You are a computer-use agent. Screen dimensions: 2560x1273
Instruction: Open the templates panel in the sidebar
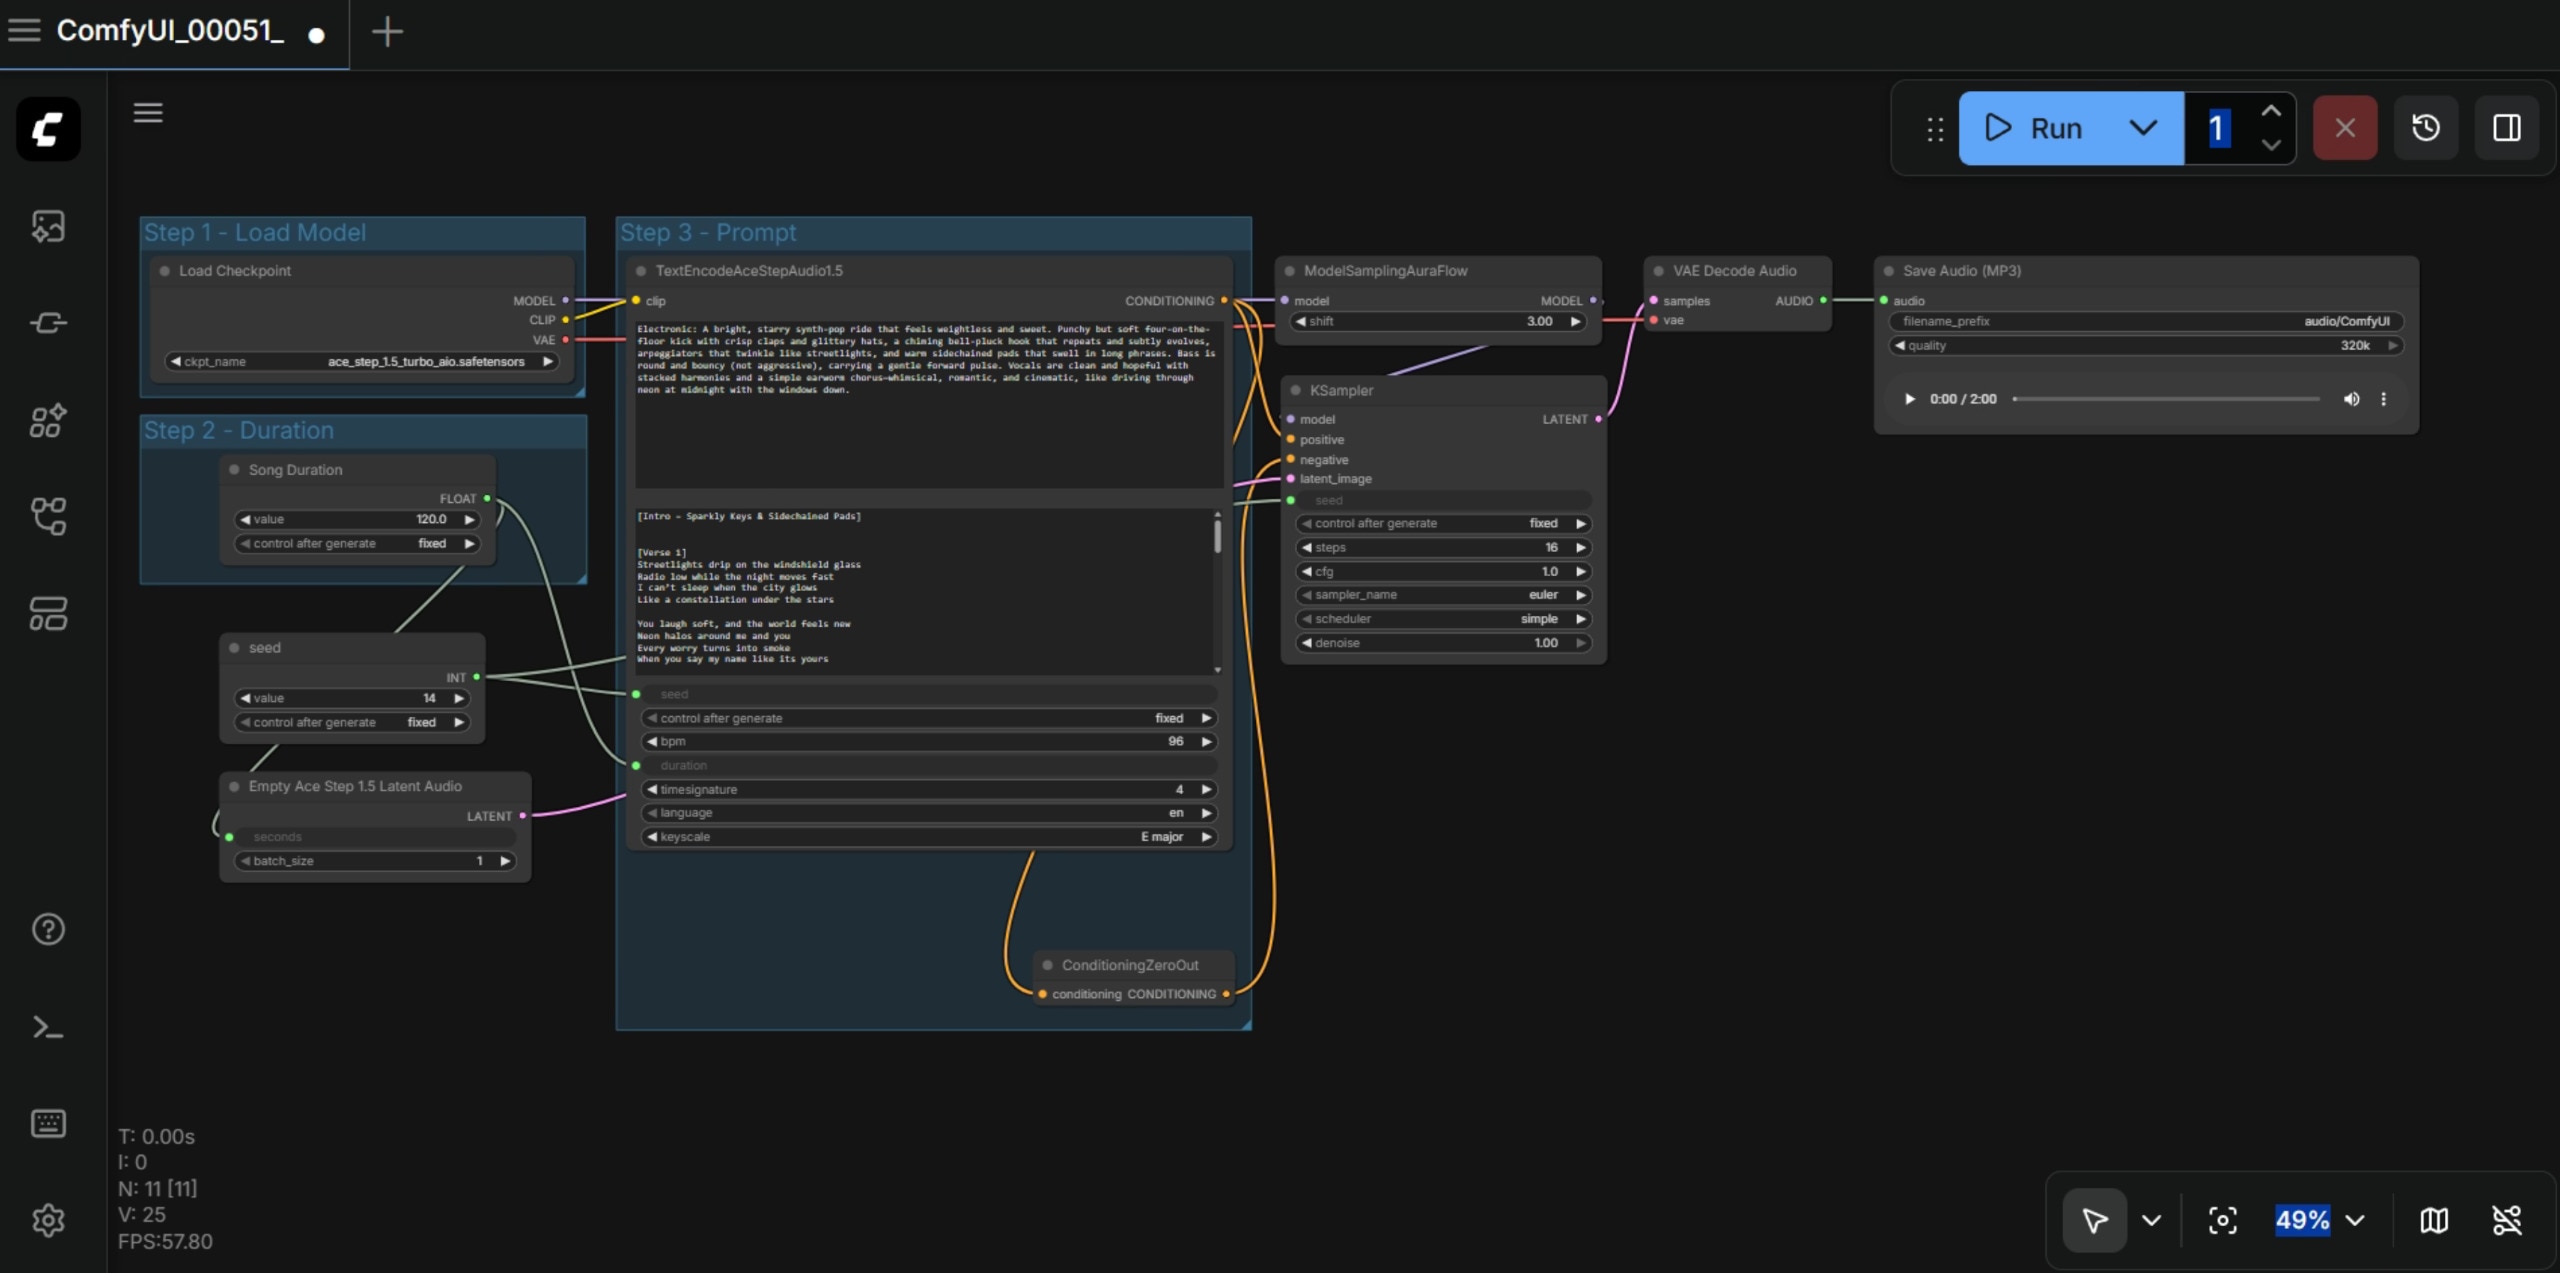point(47,613)
